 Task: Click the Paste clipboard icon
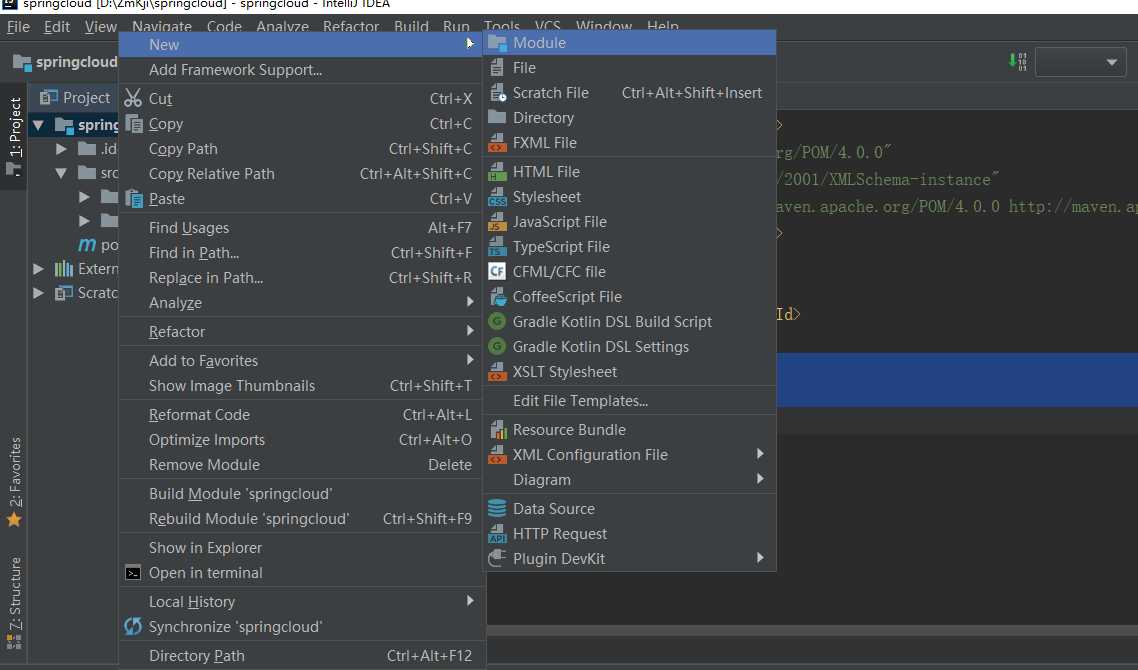tap(134, 198)
